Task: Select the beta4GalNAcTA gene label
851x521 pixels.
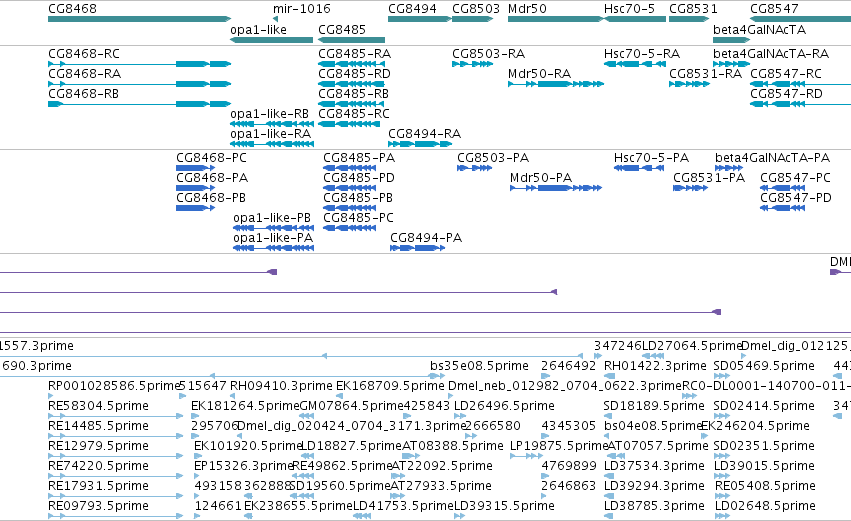Action: 759,29
